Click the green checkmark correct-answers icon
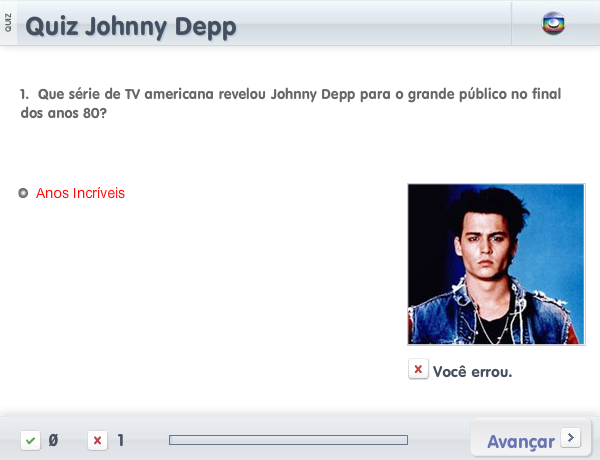 pyautogui.click(x=31, y=440)
